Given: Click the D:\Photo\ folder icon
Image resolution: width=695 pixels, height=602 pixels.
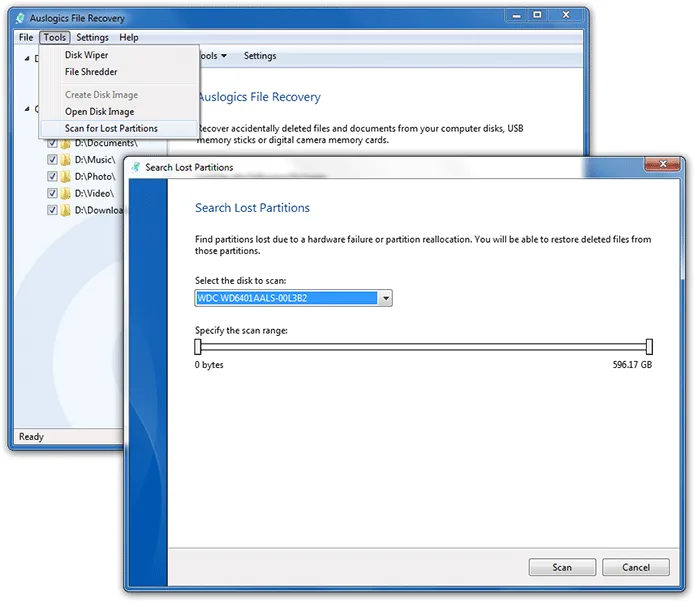Looking at the screenshot, I should click(x=66, y=176).
